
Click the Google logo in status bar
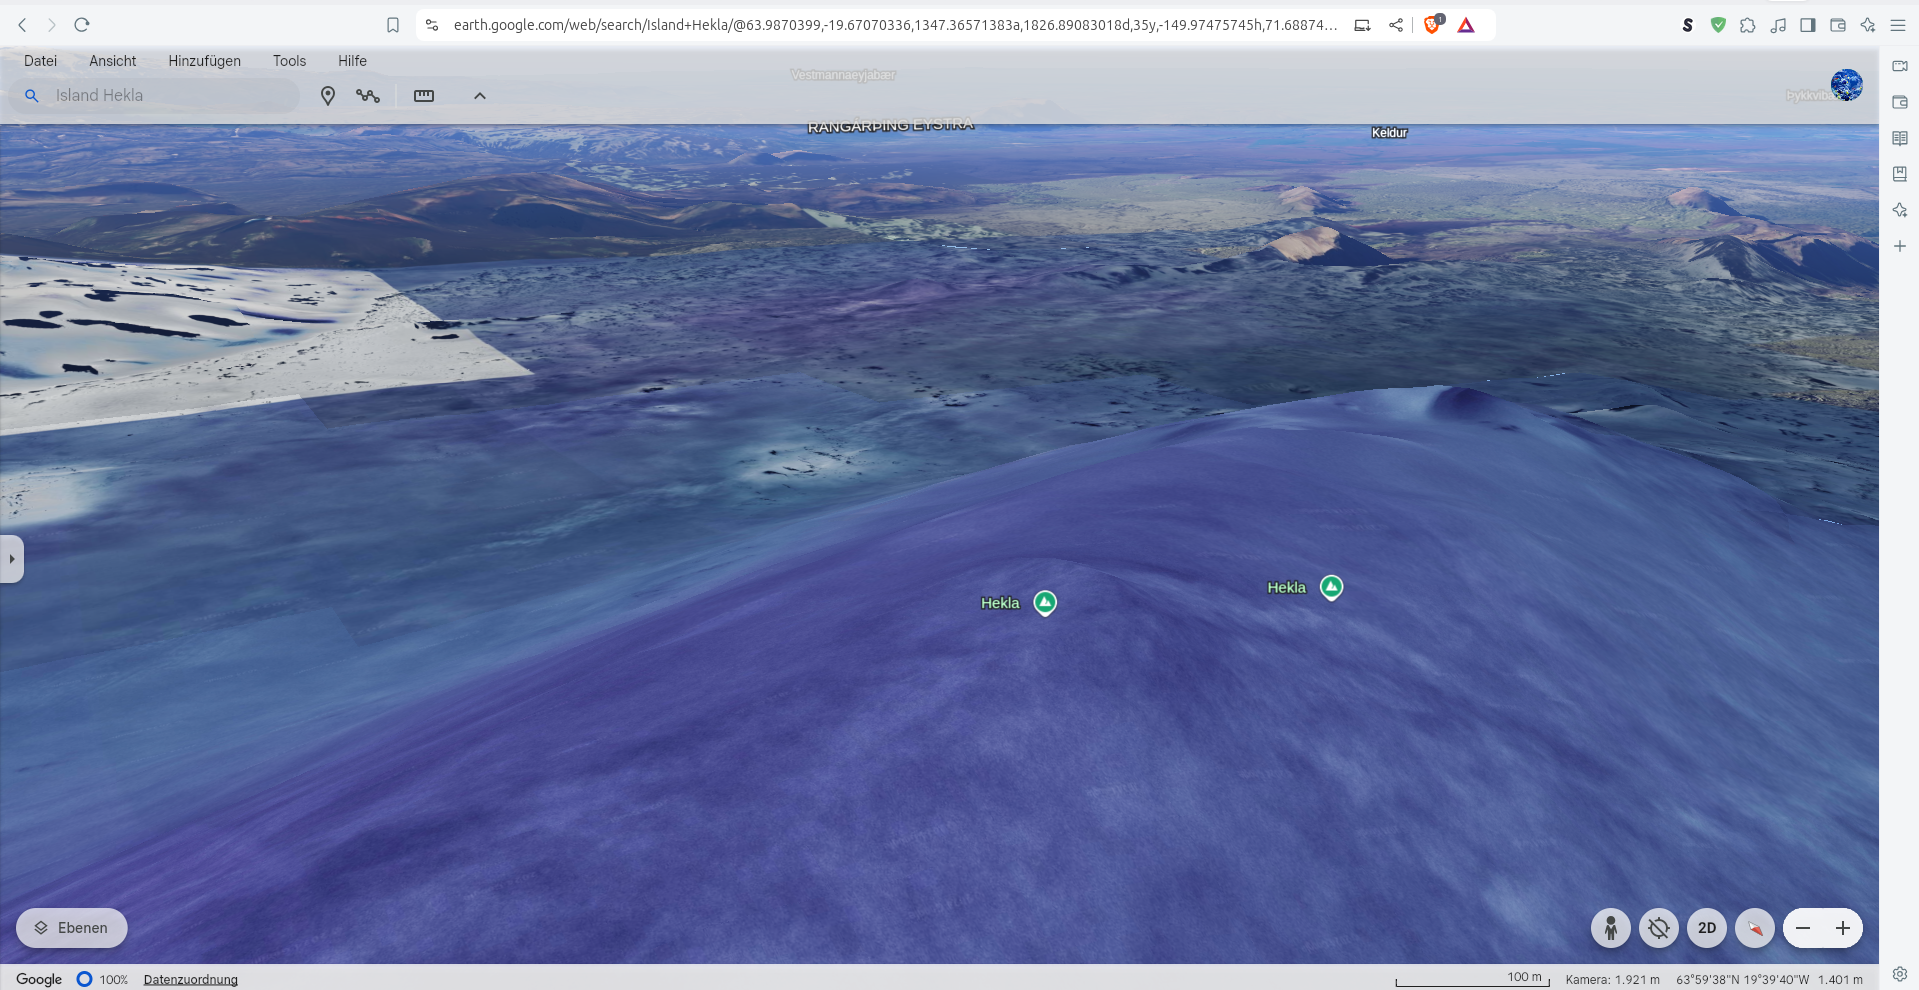click(x=39, y=979)
